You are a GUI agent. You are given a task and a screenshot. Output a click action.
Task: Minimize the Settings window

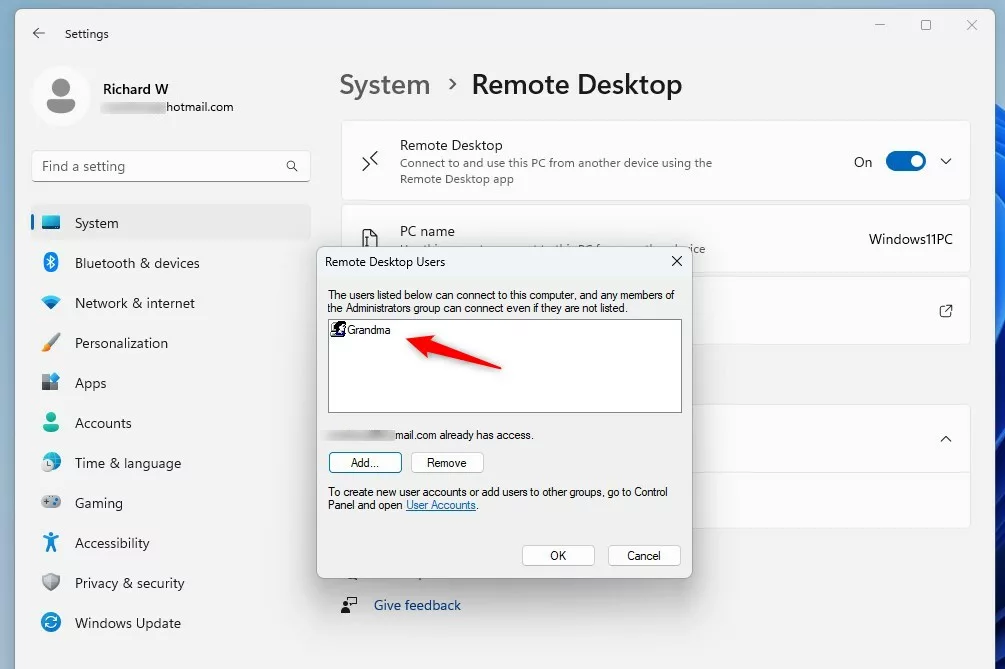pyautogui.click(x=880, y=25)
